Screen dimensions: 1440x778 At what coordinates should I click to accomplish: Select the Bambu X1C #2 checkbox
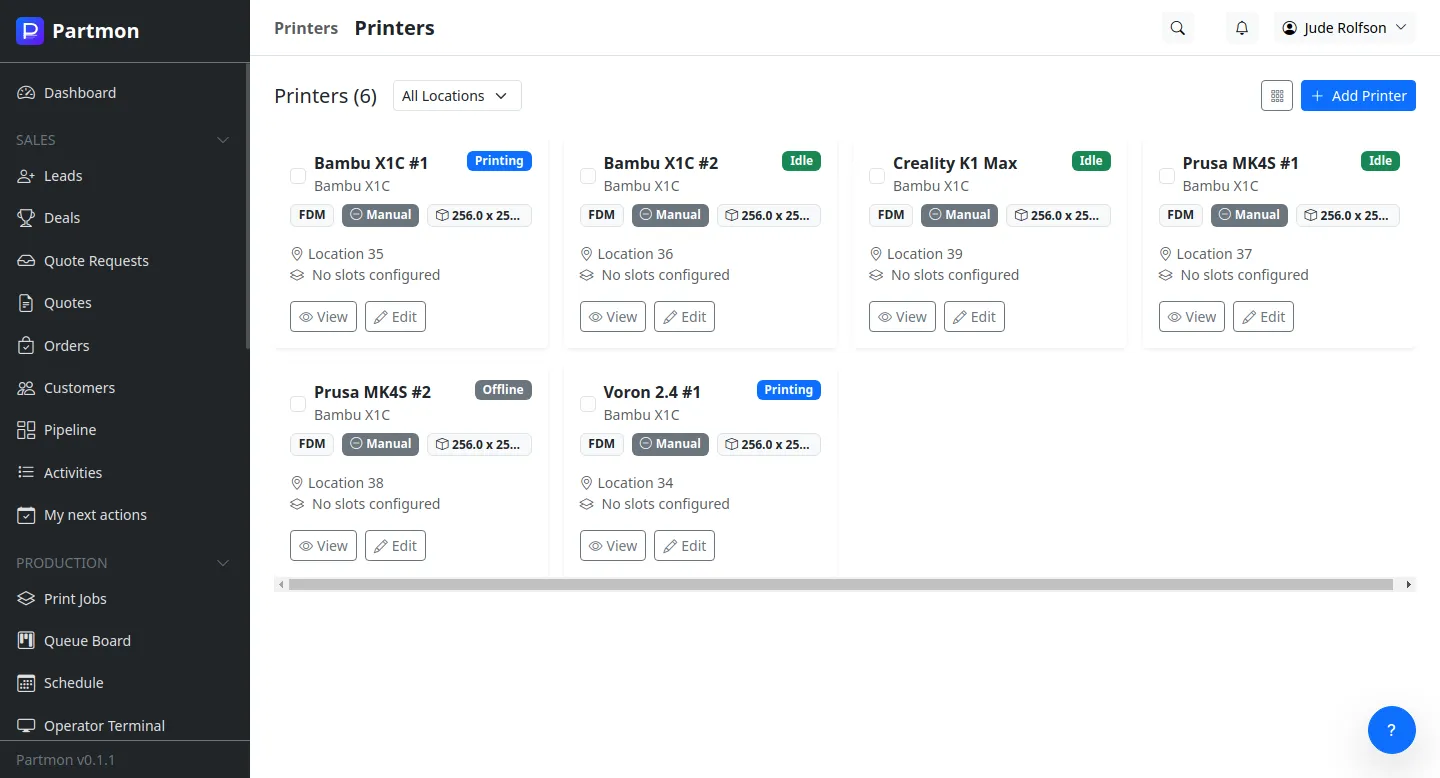(588, 176)
